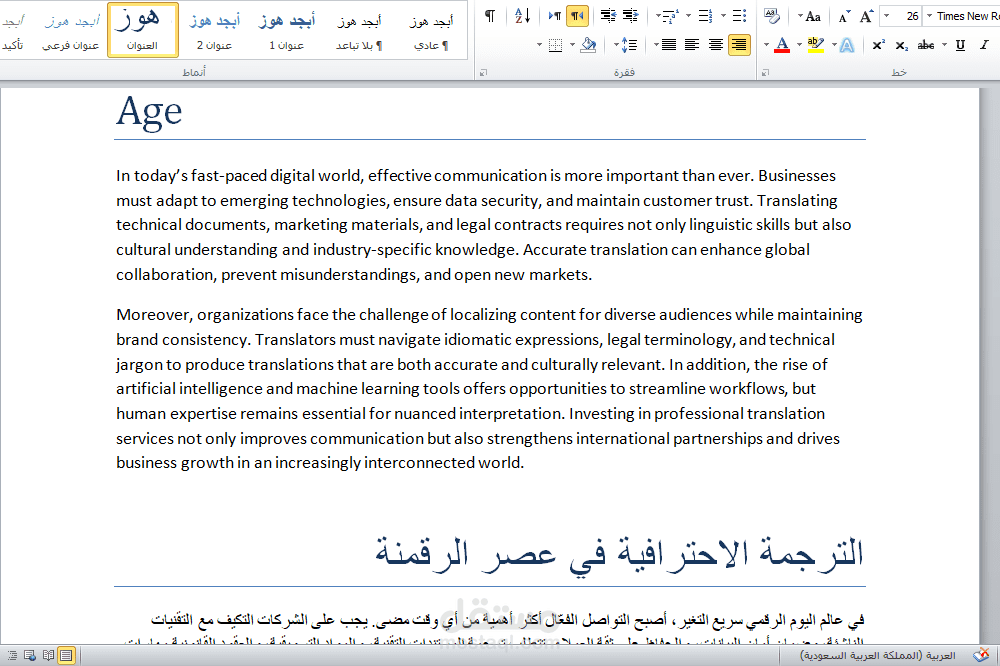Toggle strikethrough formatting
The height and width of the screenshot is (666, 1000).
pyautogui.click(x=926, y=45)
